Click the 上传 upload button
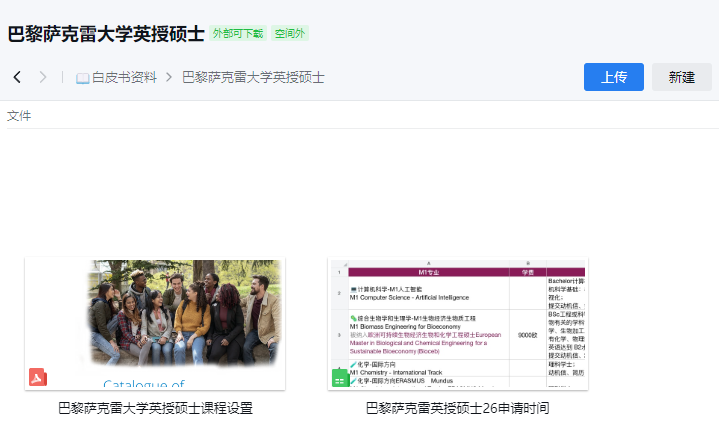This screenshot has height=447, width=719. pyautogui.click(x=614, y=77)
